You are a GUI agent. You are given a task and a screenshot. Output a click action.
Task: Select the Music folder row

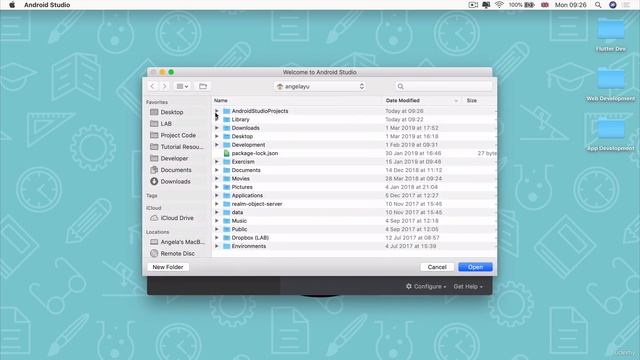(354, 221)
